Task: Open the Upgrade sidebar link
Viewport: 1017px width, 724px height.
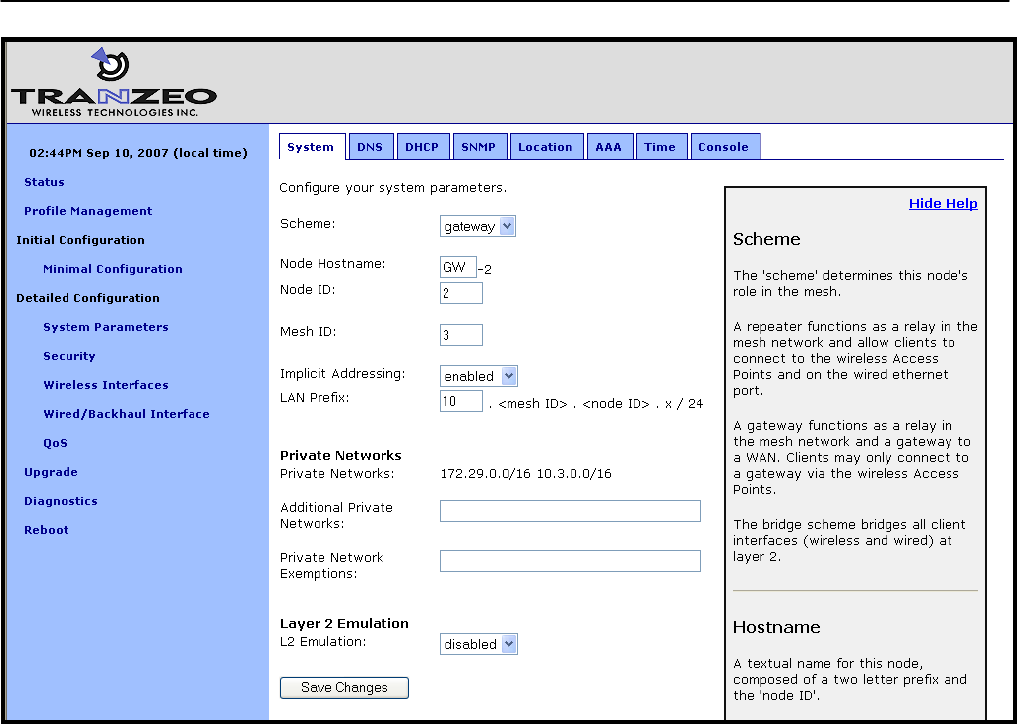Action: click(51, 472)
